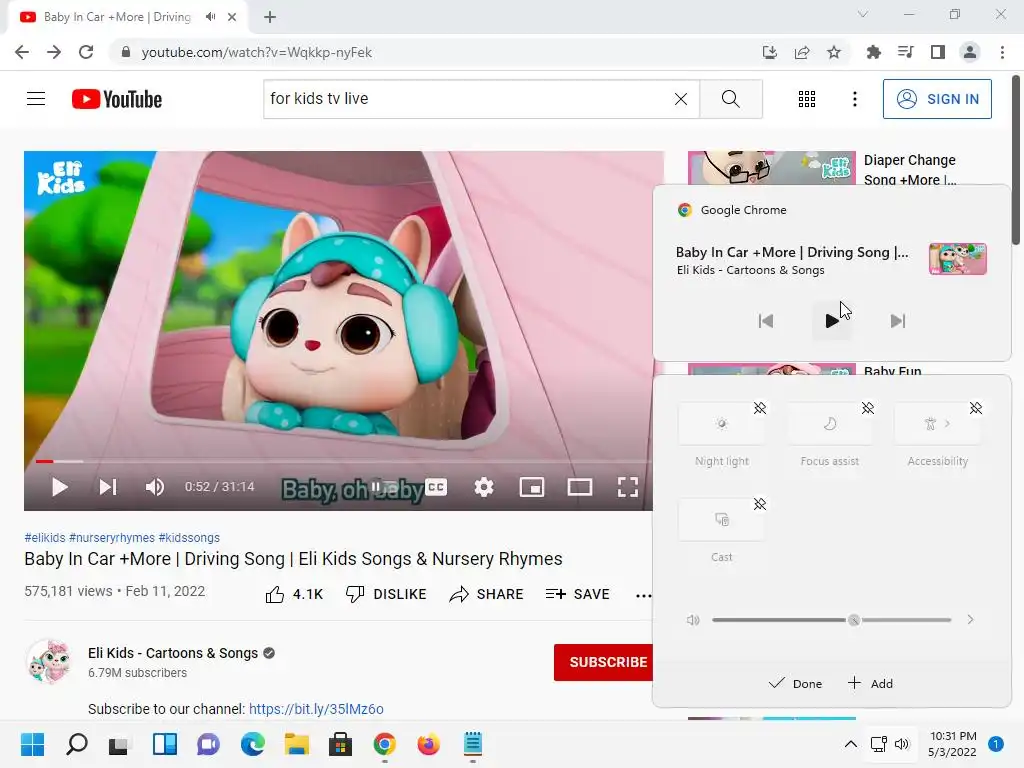1024x768 pixels.
Task: Click the #kidssongs hashtag
Action: pyautogui.click(x=189, y=537)
